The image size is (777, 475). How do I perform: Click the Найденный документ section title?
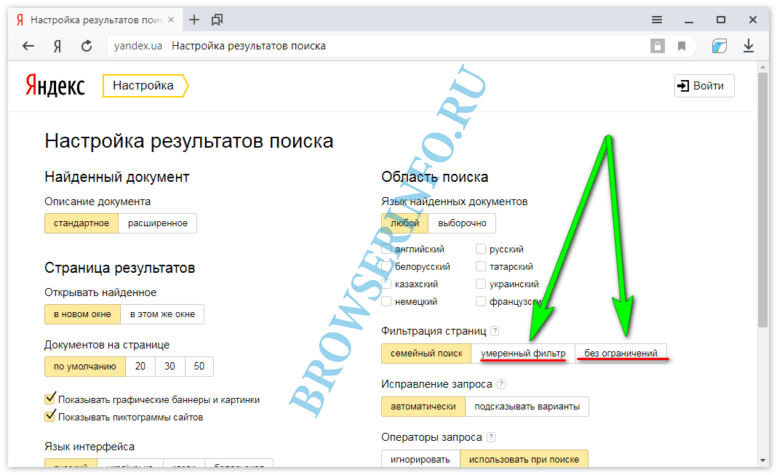pyautogui.click(x=117, y=177)
